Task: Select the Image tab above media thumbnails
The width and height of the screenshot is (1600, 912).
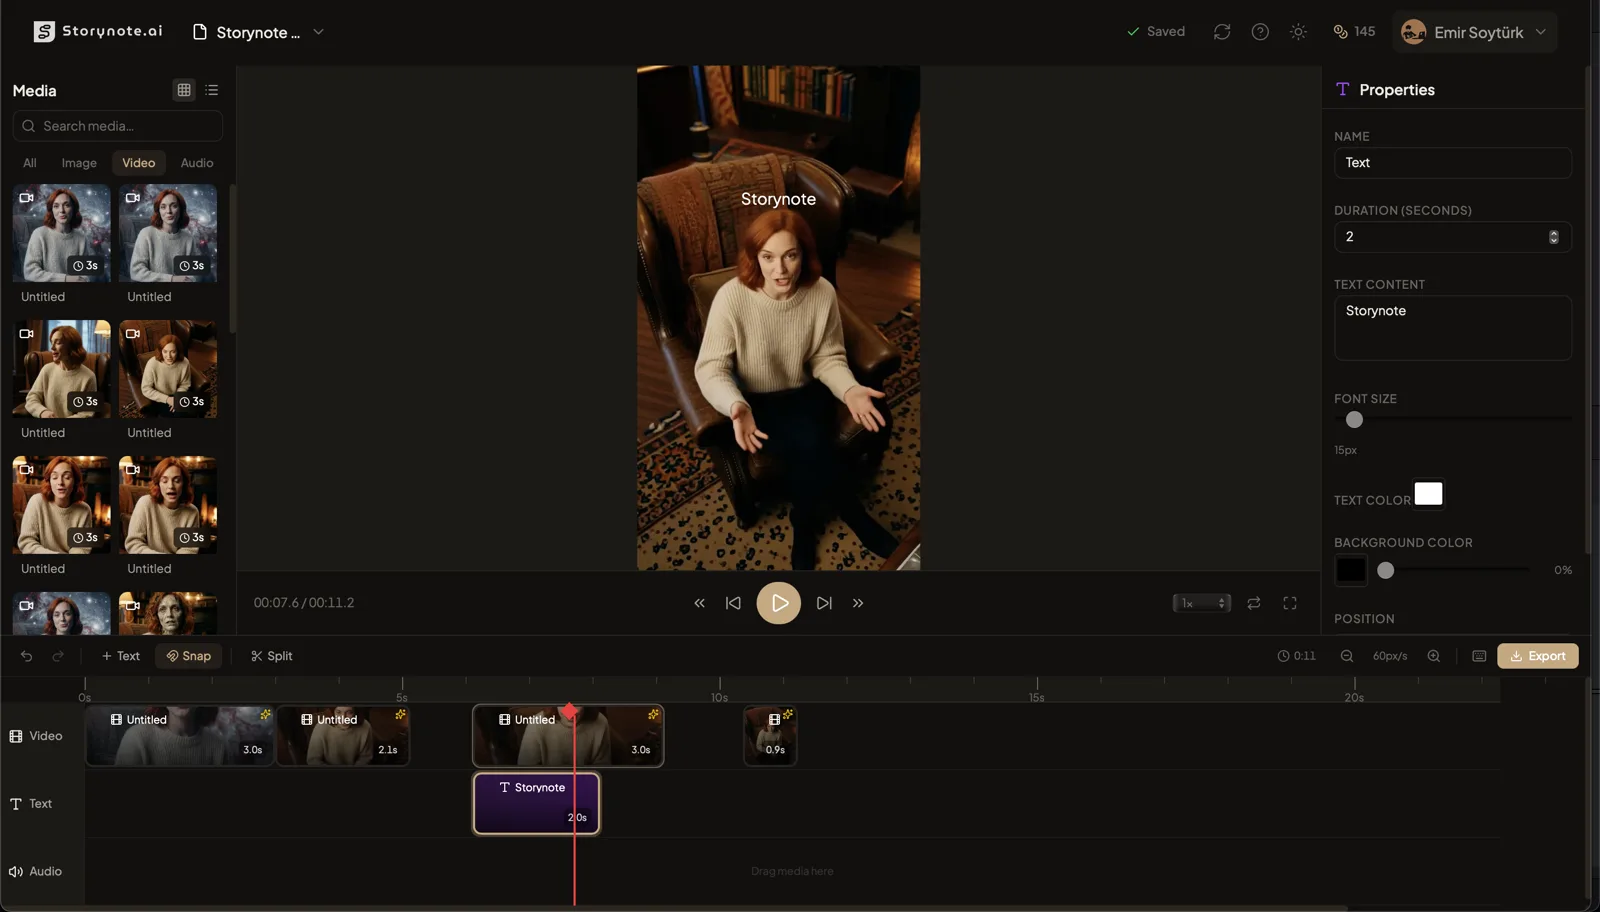Action: [78, 162]
